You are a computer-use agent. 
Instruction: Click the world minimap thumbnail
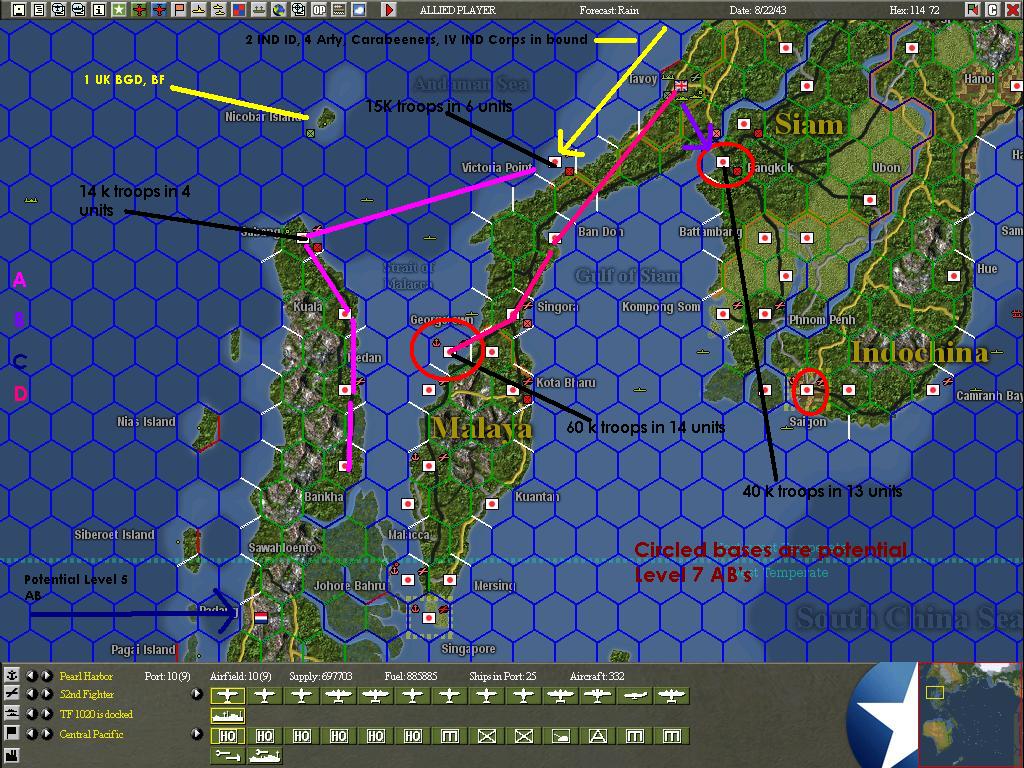pyautogui.click(x=970, y=714)
